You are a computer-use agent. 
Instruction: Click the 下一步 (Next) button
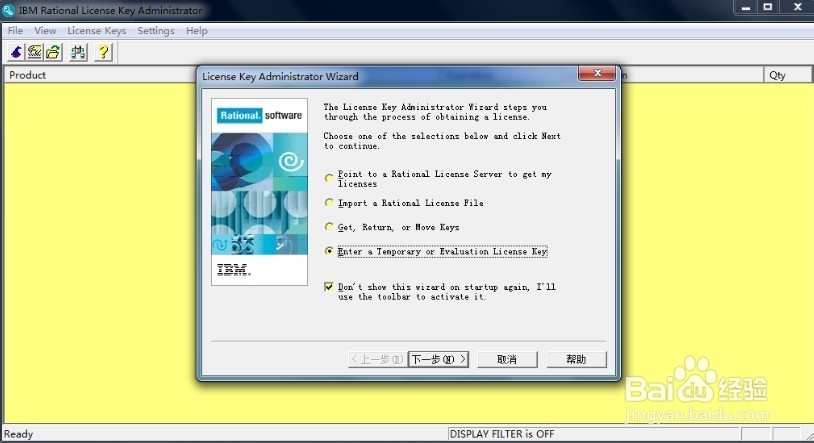pos(439,359)
